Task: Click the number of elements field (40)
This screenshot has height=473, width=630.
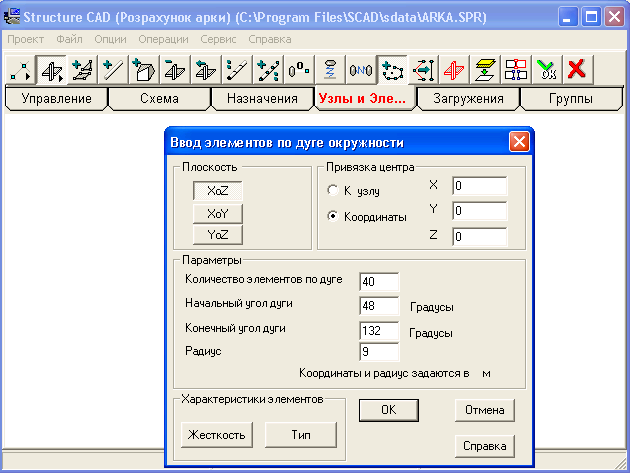Action: coord(379,282)
